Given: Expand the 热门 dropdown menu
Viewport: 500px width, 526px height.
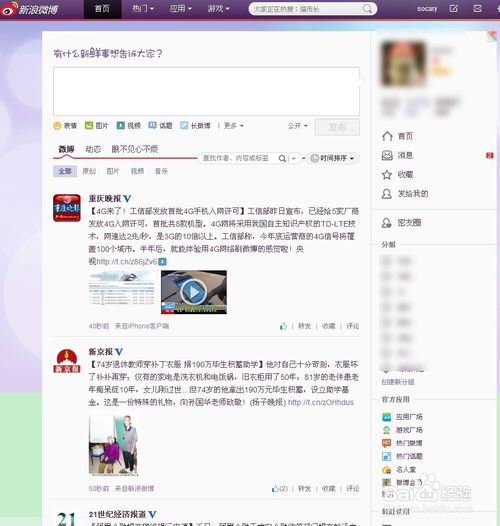Looking at the screenshot, I should point(143,9).
